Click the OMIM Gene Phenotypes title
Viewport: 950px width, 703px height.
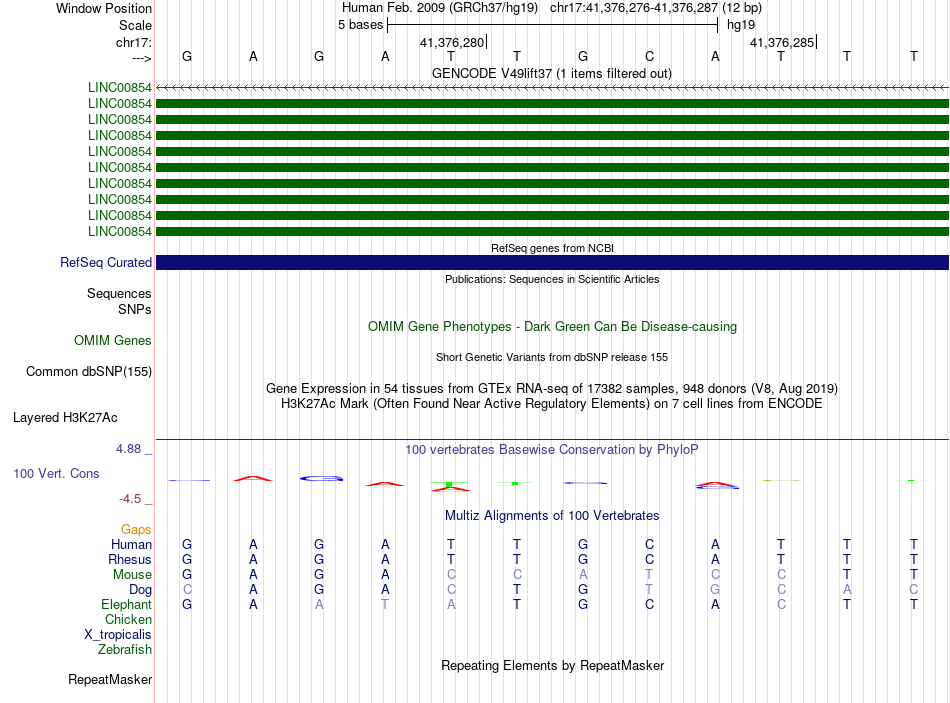point(552,326)
